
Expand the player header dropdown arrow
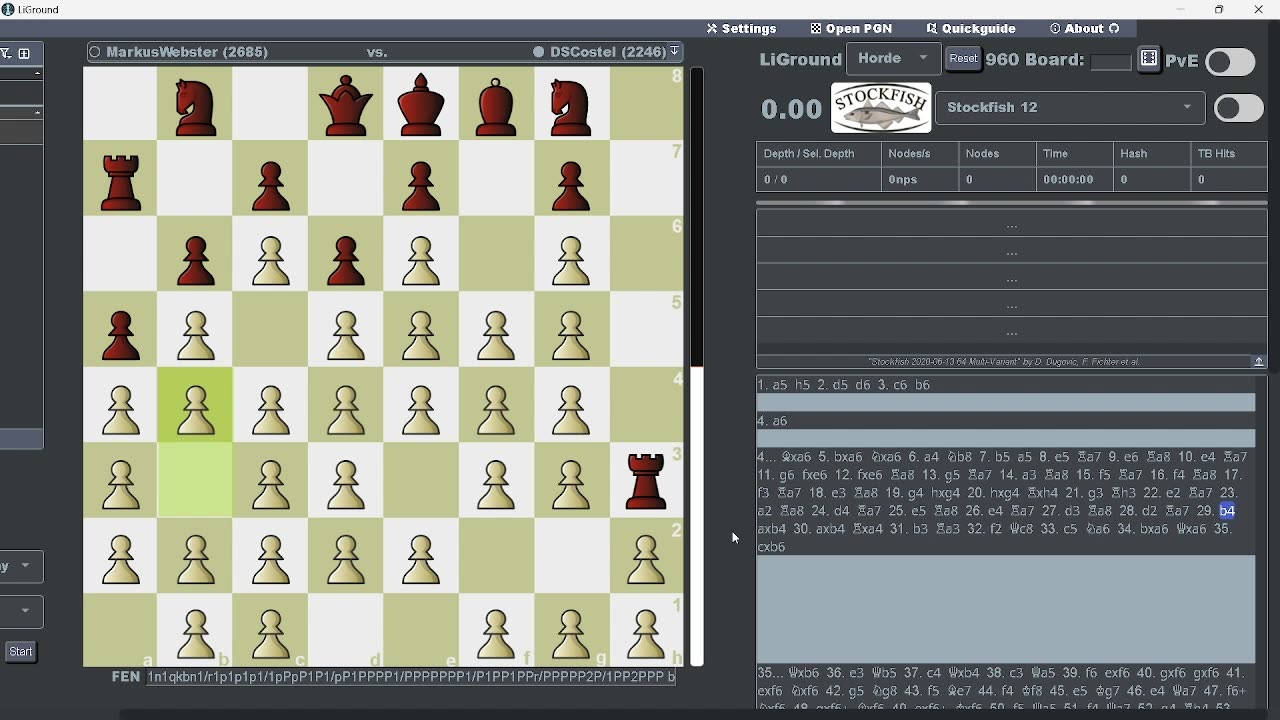pos(676,52)
